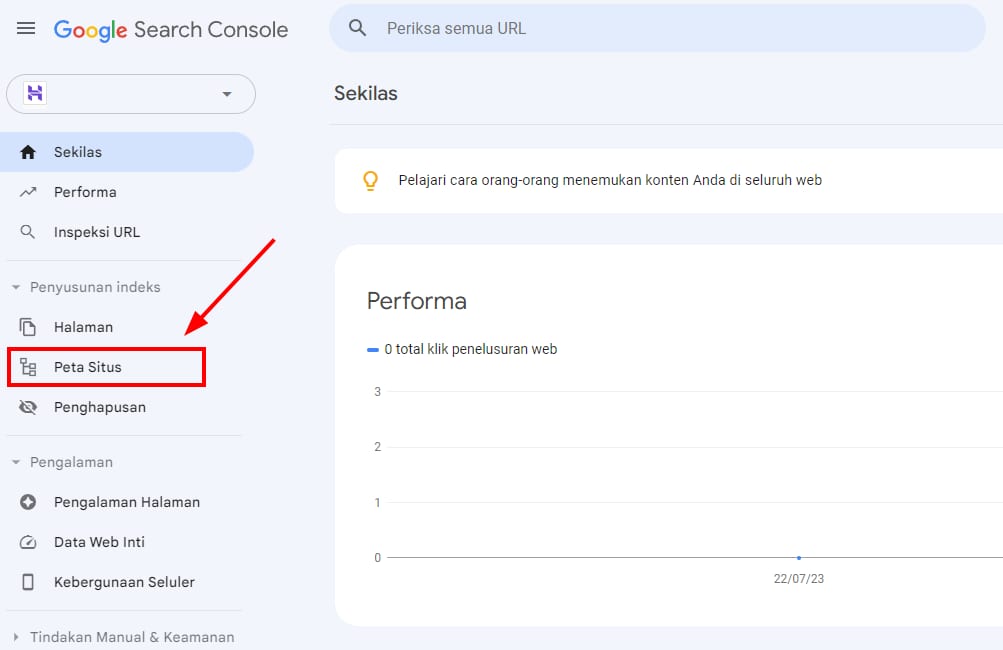
Task: Click the Pengalaman Halaman plus-circle icon
Action: 28,502
